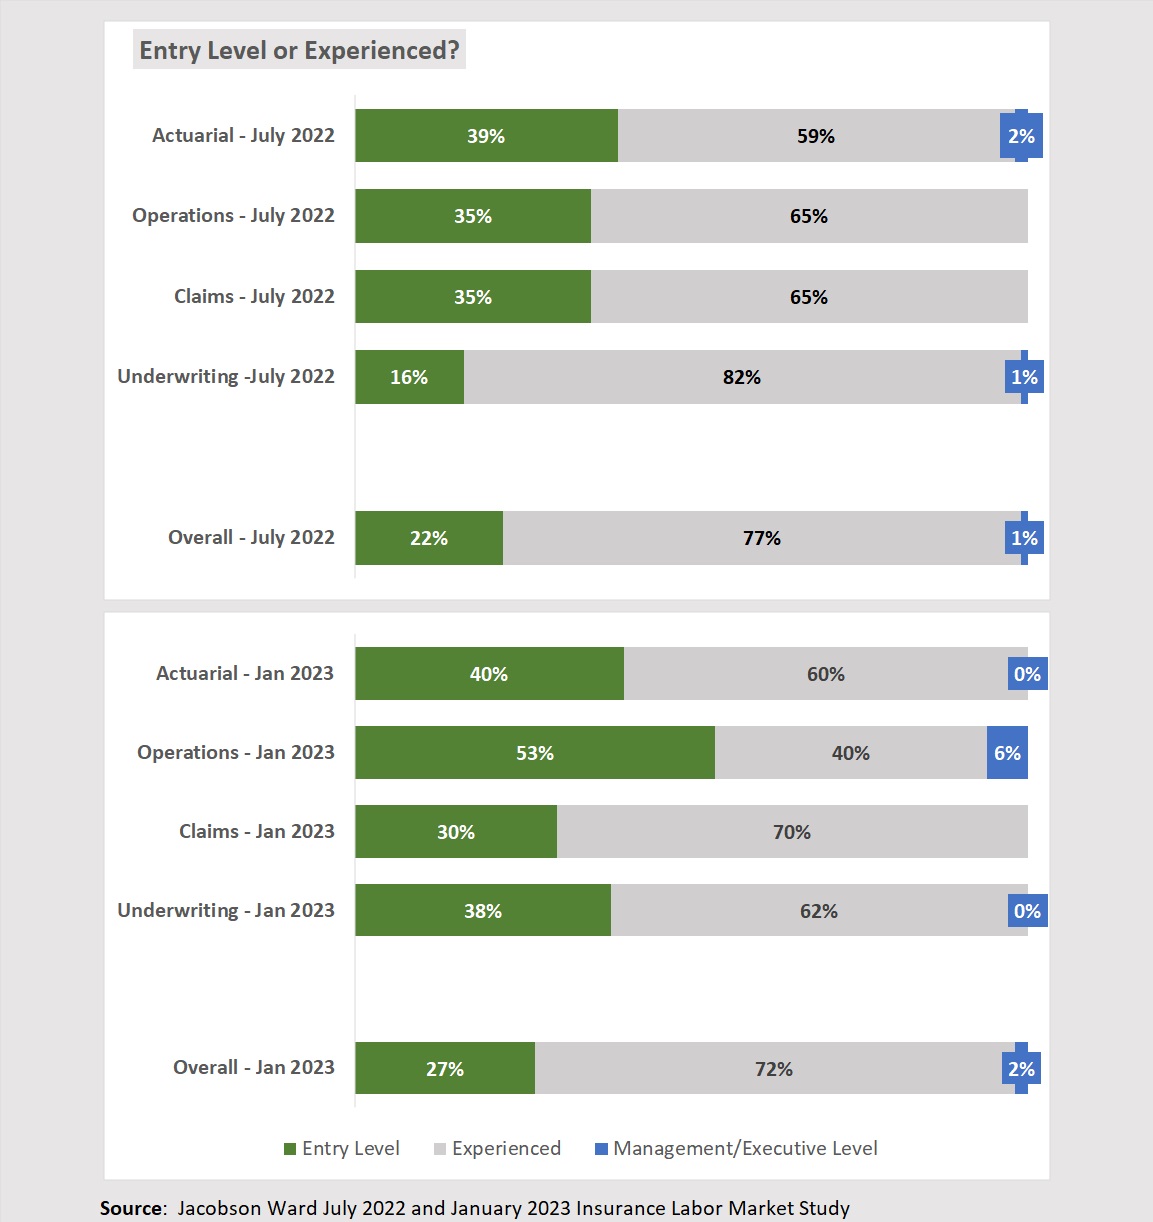Click the green Entry Level legend swatch
This screenshot has width=1153, height=1222.
(x=290, y=1149)
